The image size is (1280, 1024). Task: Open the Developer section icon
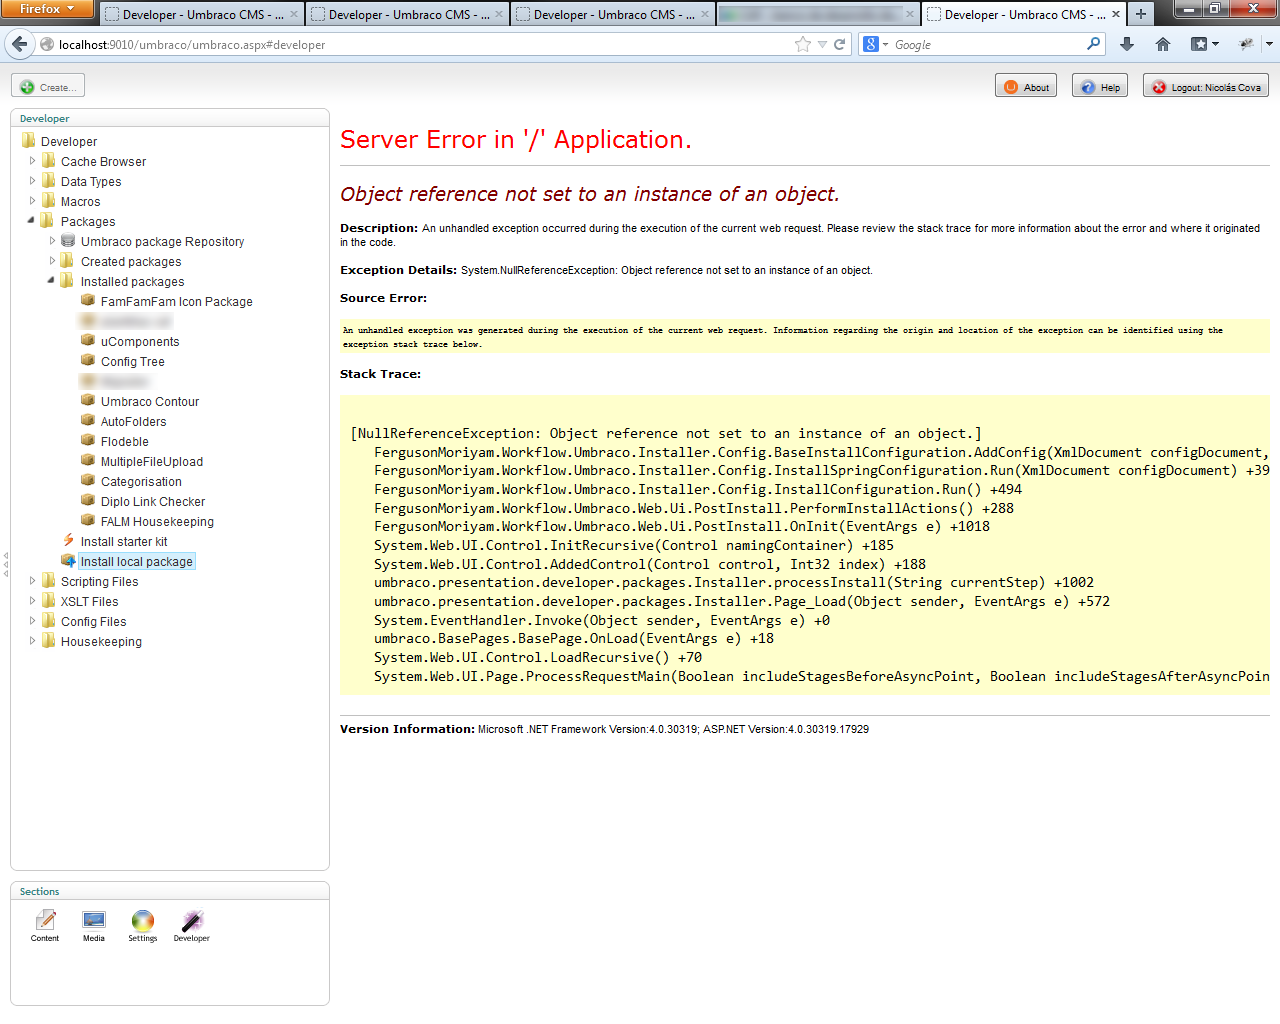(192, 925)
